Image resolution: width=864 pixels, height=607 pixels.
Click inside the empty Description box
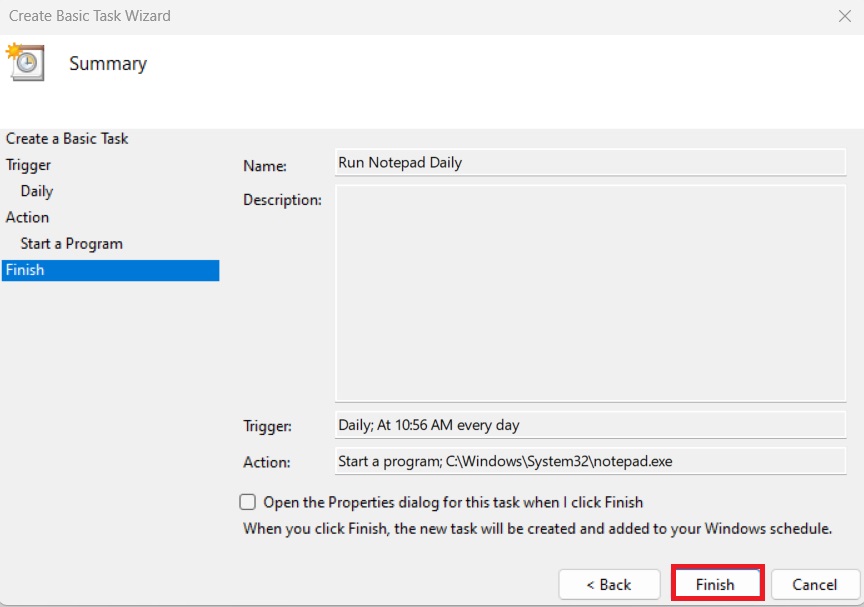point(590,294)
